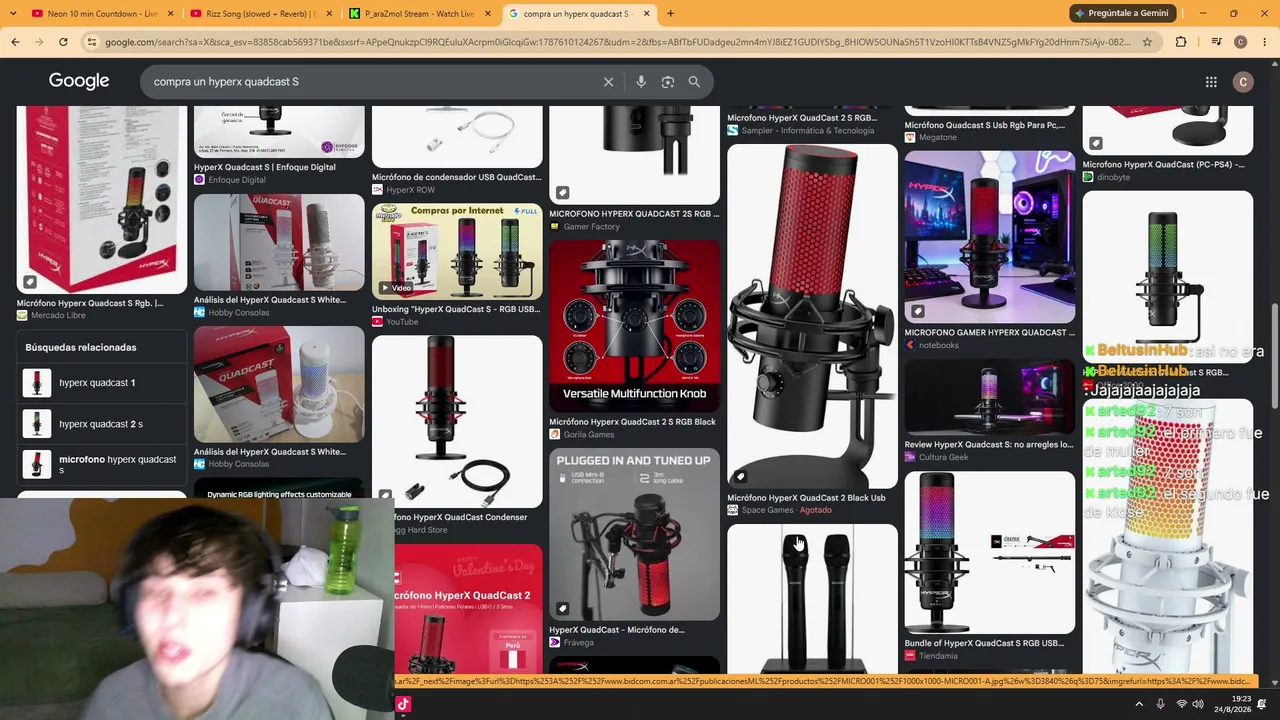The image size is (1280, 720).
Task: Open the TikTok icon in the taskbar
Action: (403, 704)
